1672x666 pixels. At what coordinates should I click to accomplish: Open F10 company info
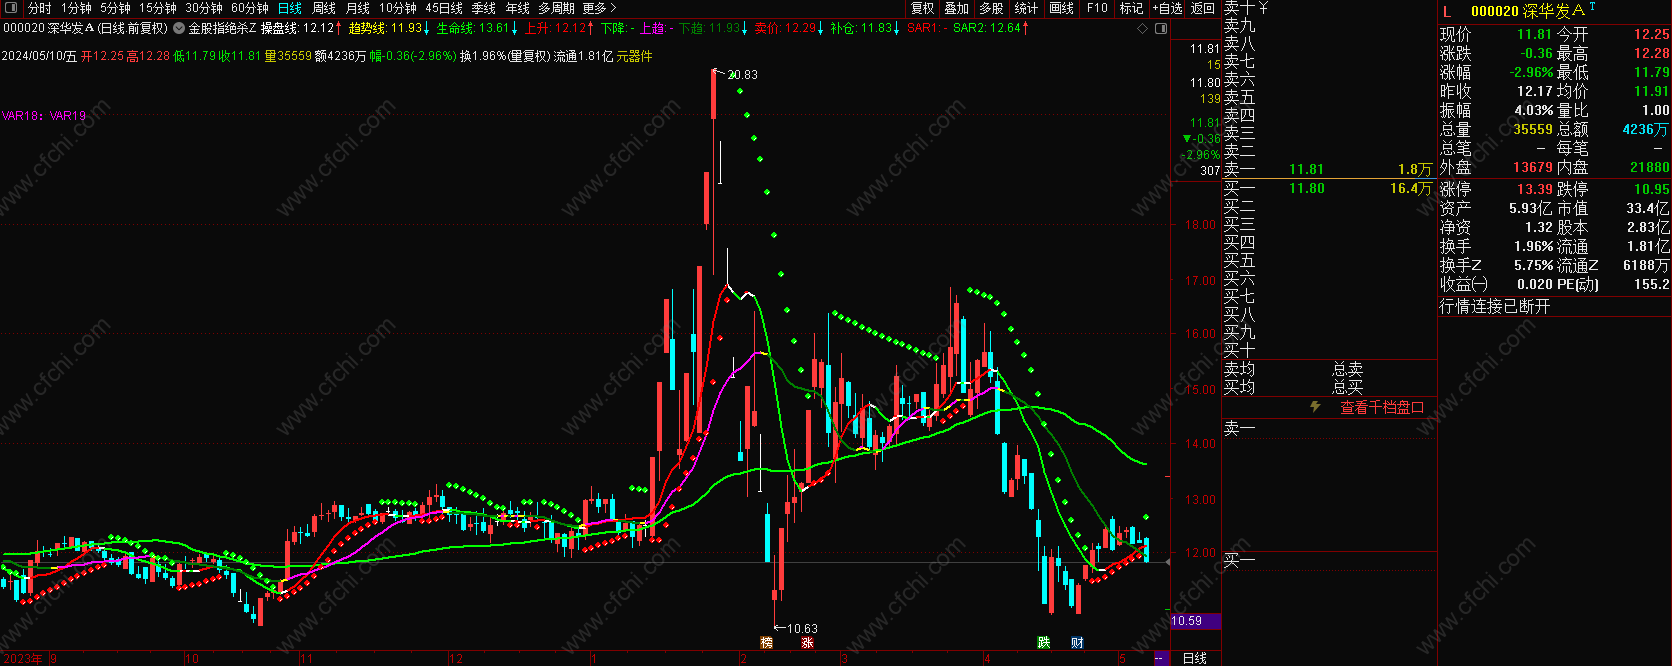tap(1097, 8)
